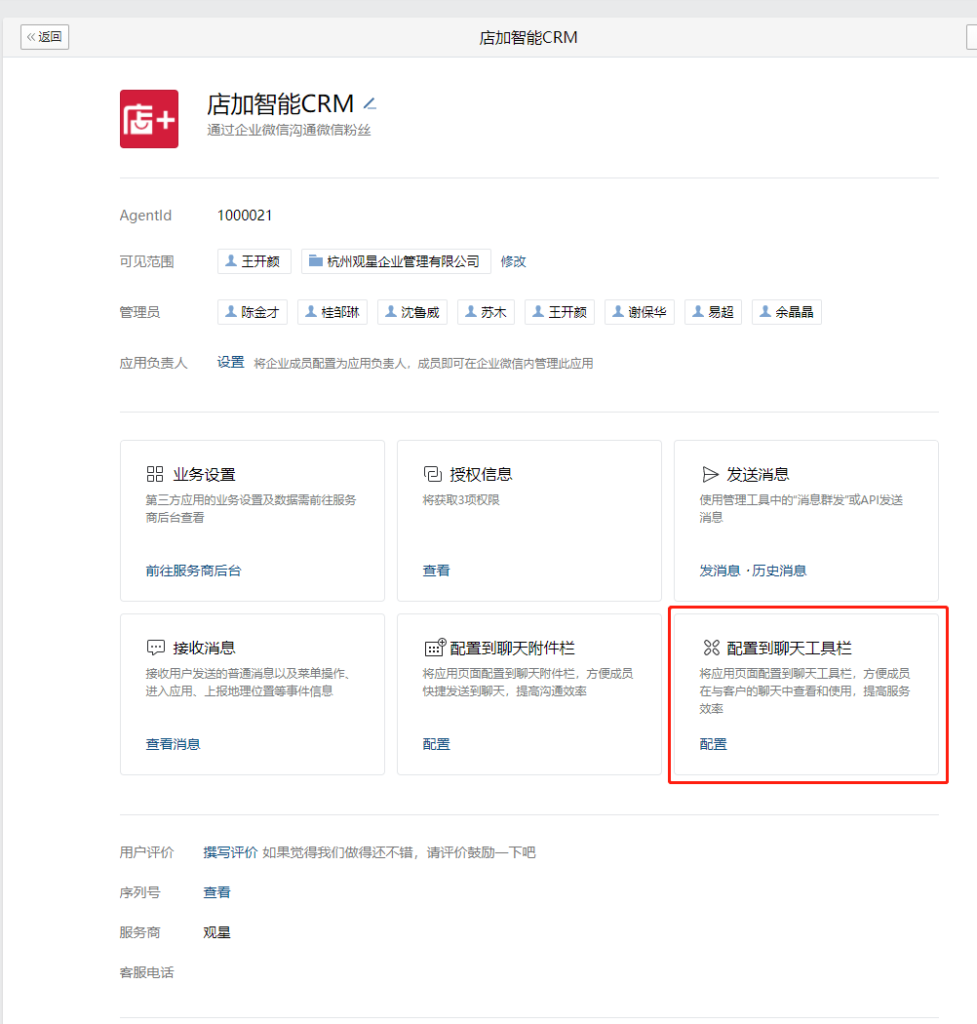The height and width of the screenshot is (1024, 977).
Task: Select the 杭州观星企业管理有限公司 department tag
Action: point(396,261)
